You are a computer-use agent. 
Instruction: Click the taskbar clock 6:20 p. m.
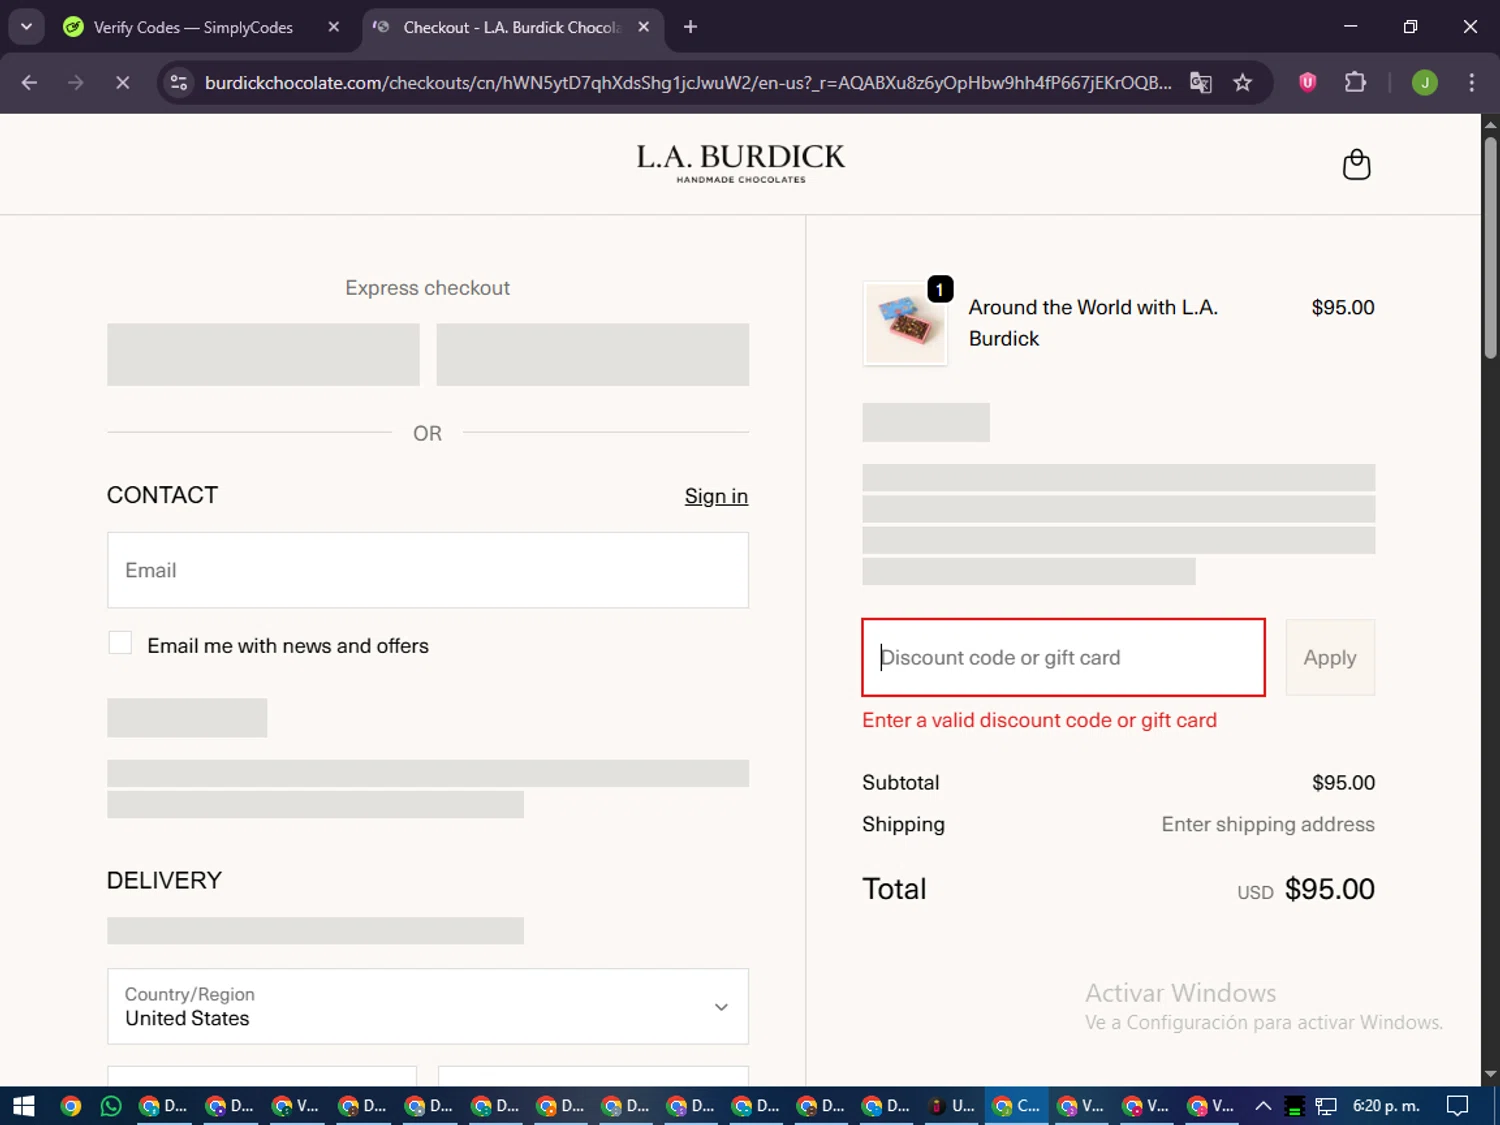tap(1386, 1105)
